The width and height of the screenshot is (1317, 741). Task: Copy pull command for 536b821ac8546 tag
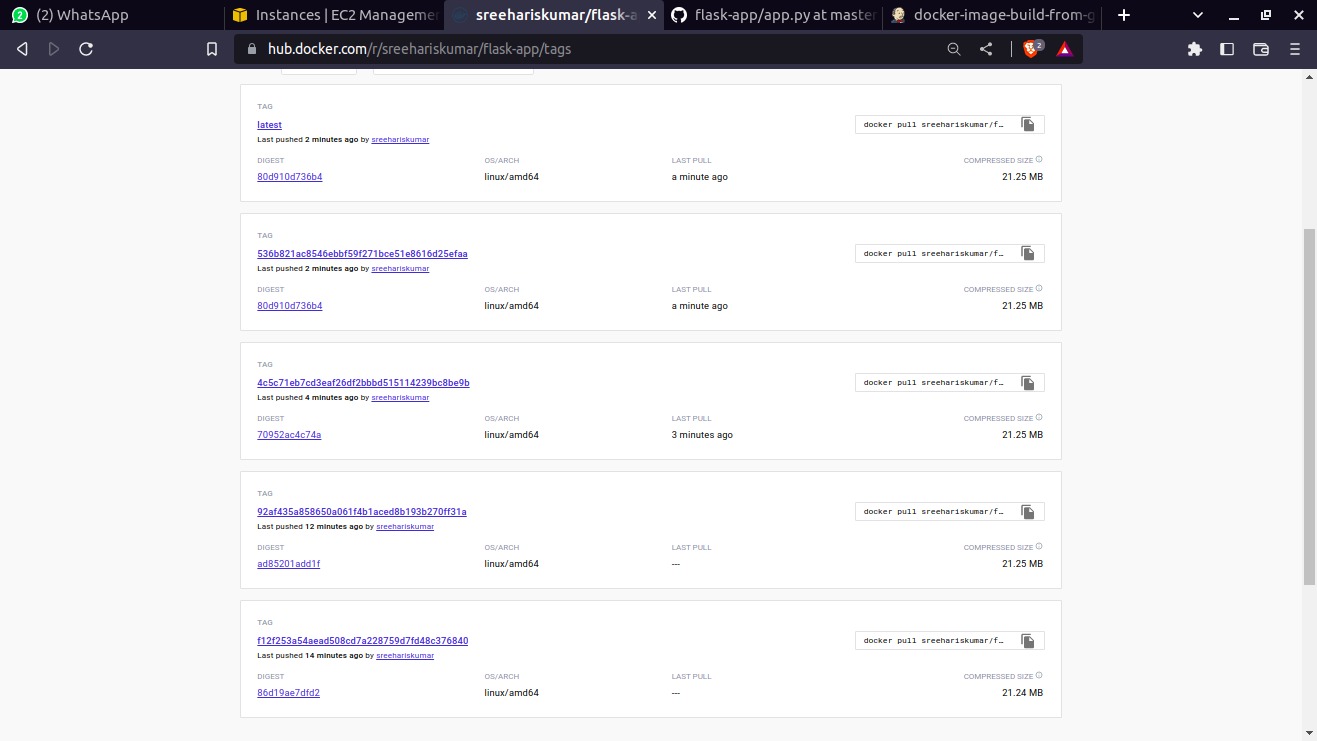pyautogui.click(x=1028, y=253)
